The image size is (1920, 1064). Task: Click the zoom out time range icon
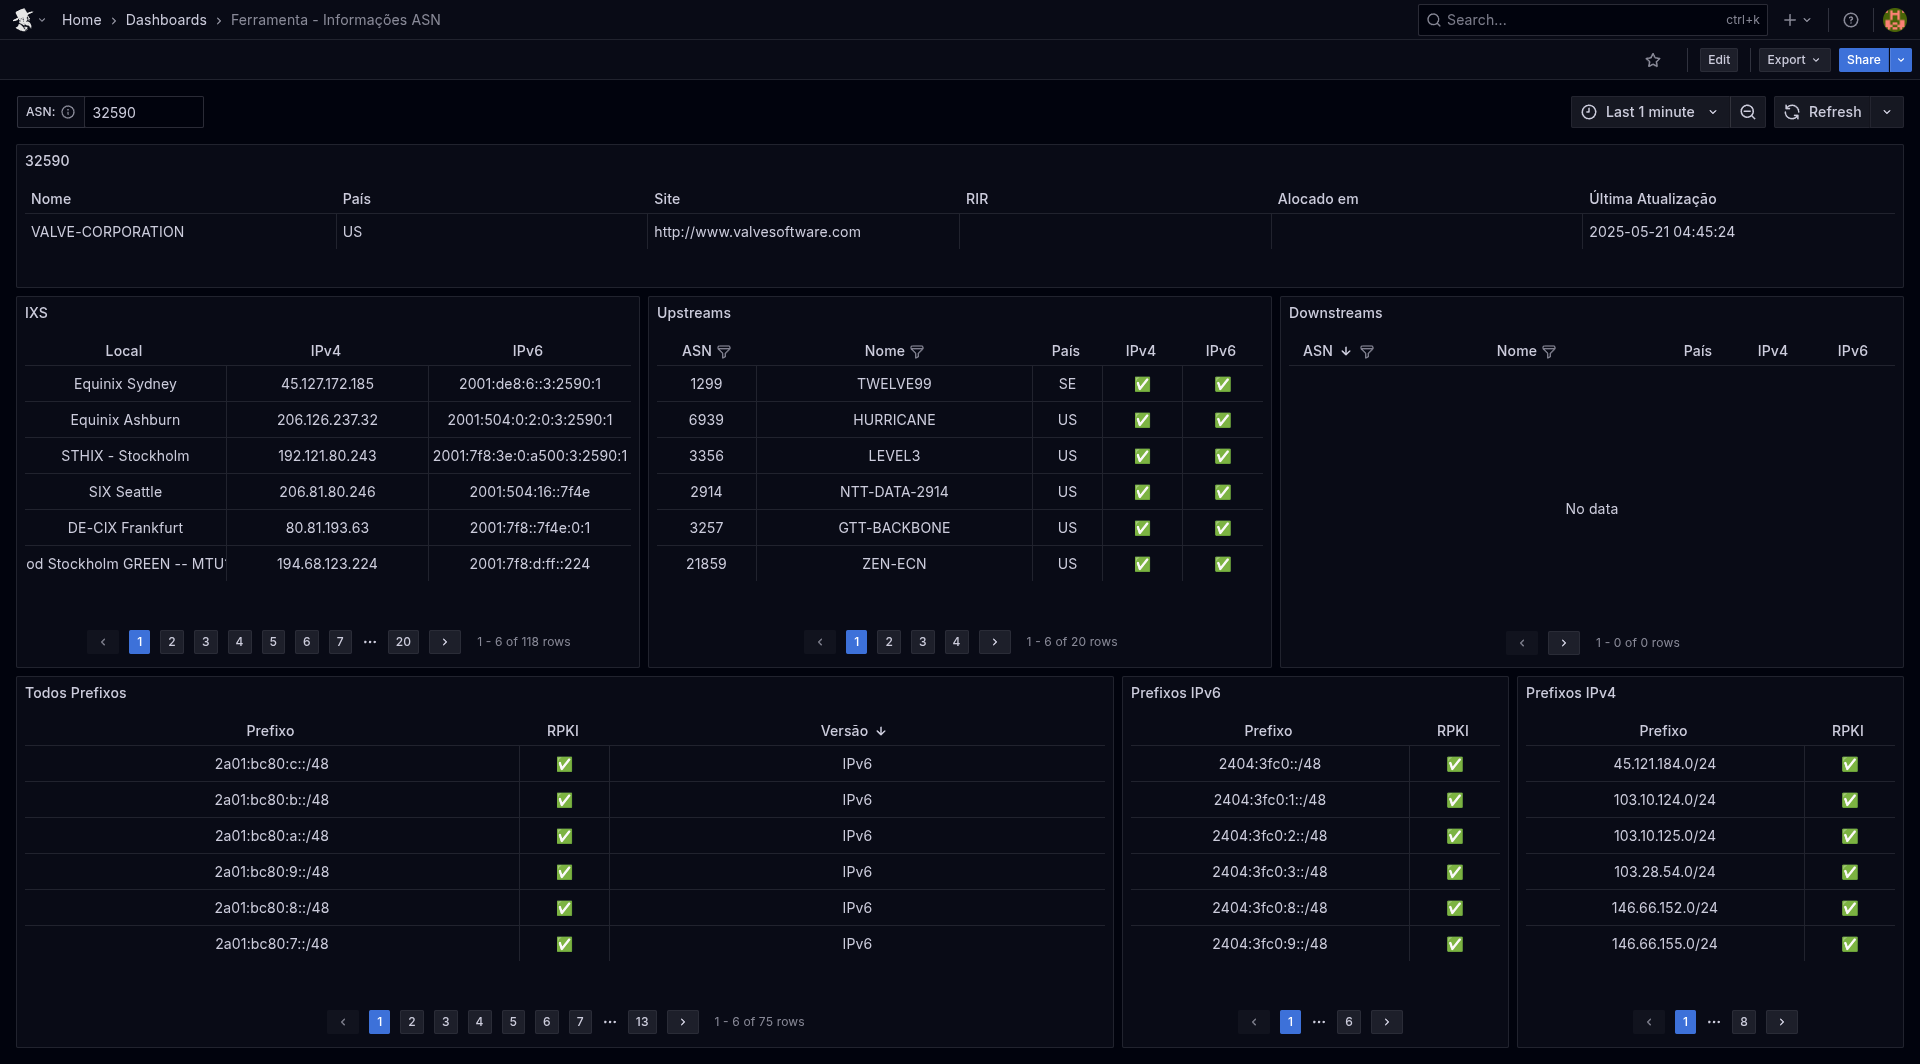(1748, 112)
